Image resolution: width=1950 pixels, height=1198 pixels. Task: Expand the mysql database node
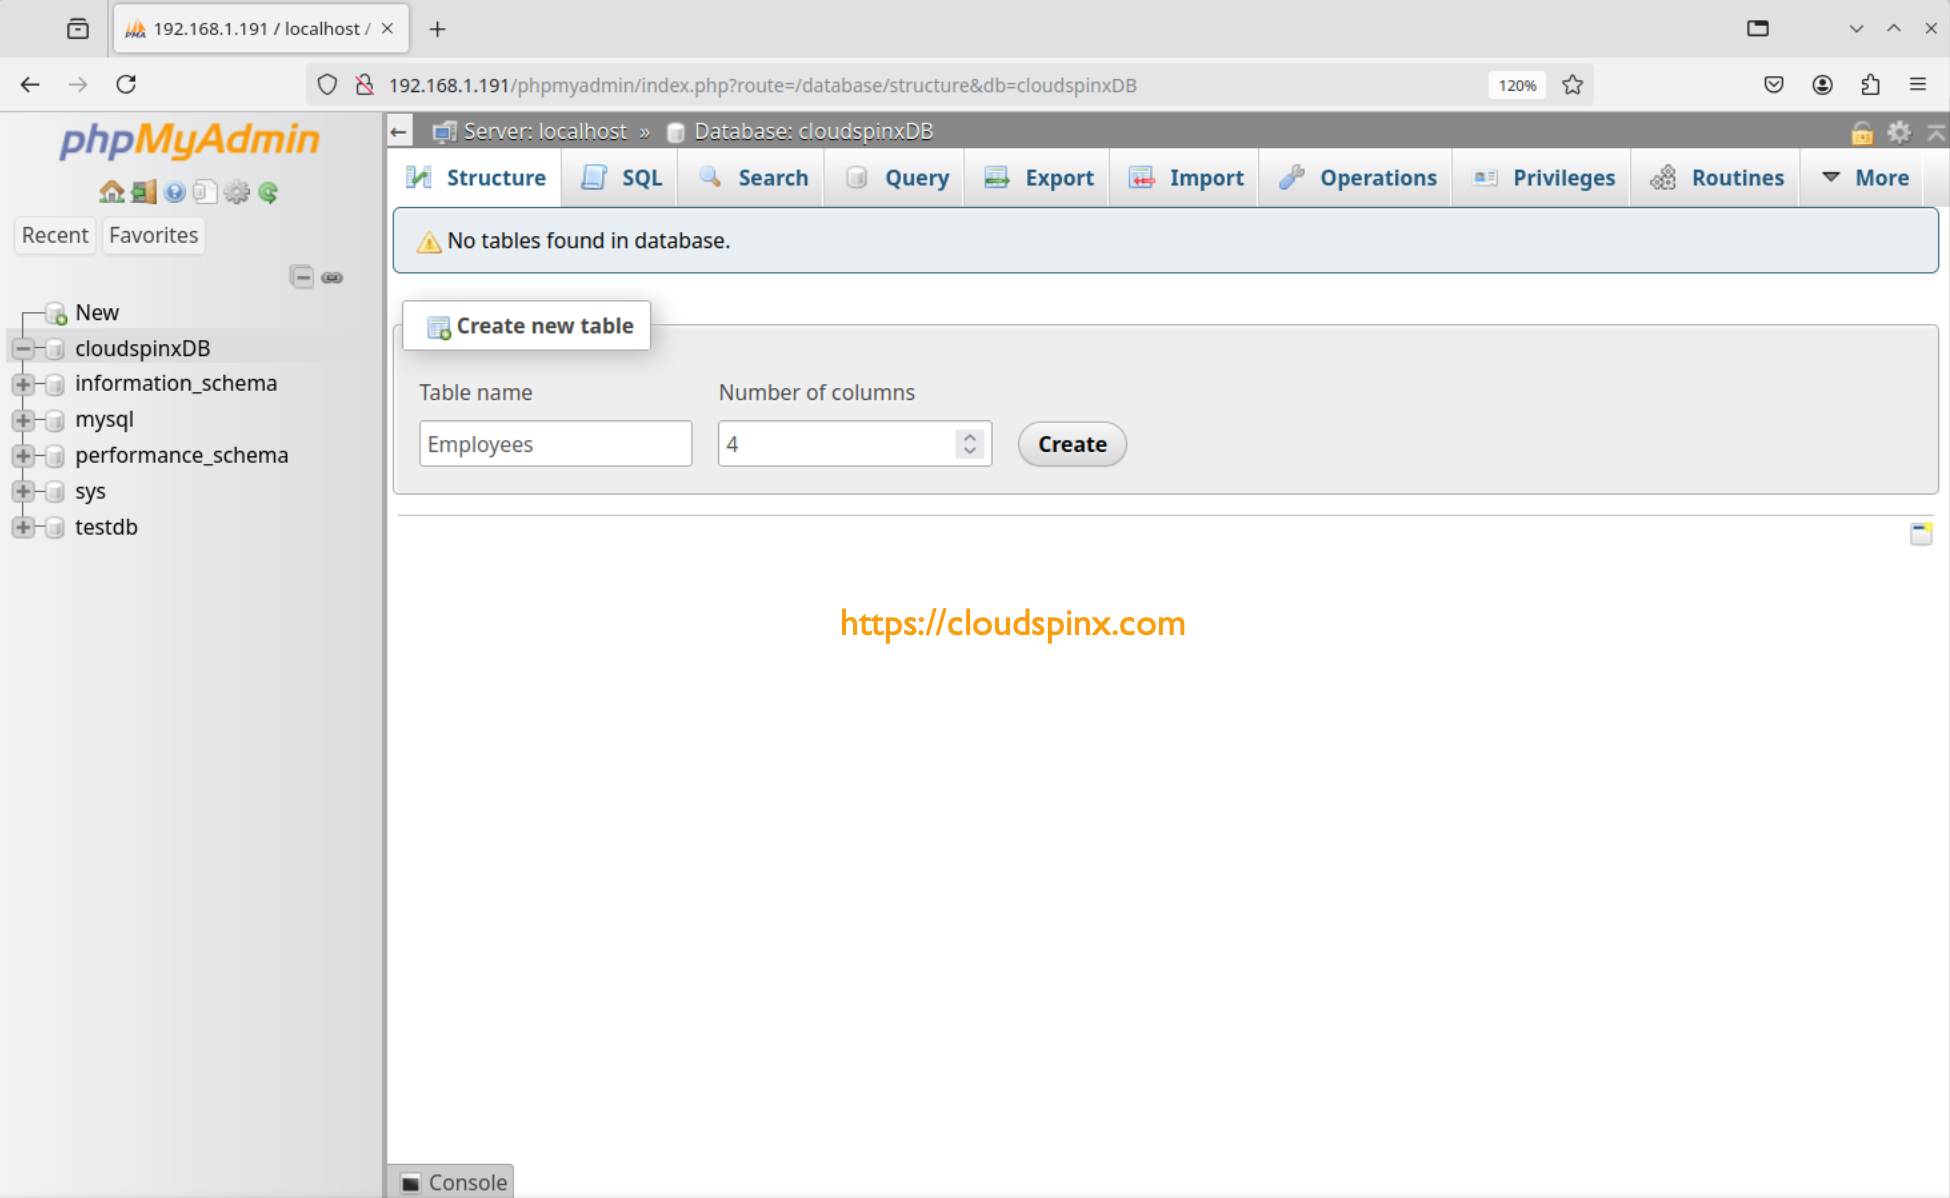coord(23,419)
